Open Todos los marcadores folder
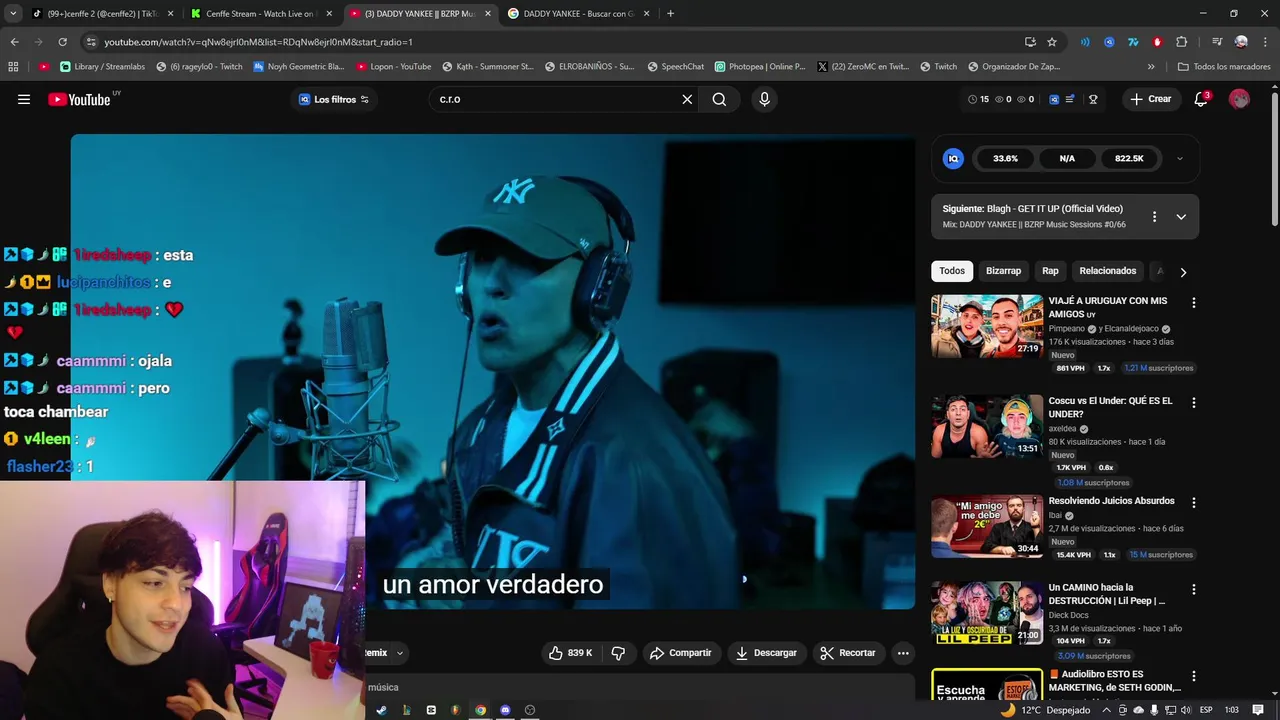The image size is (1280, 720). pyautogui.click(x=1222, y=67)
